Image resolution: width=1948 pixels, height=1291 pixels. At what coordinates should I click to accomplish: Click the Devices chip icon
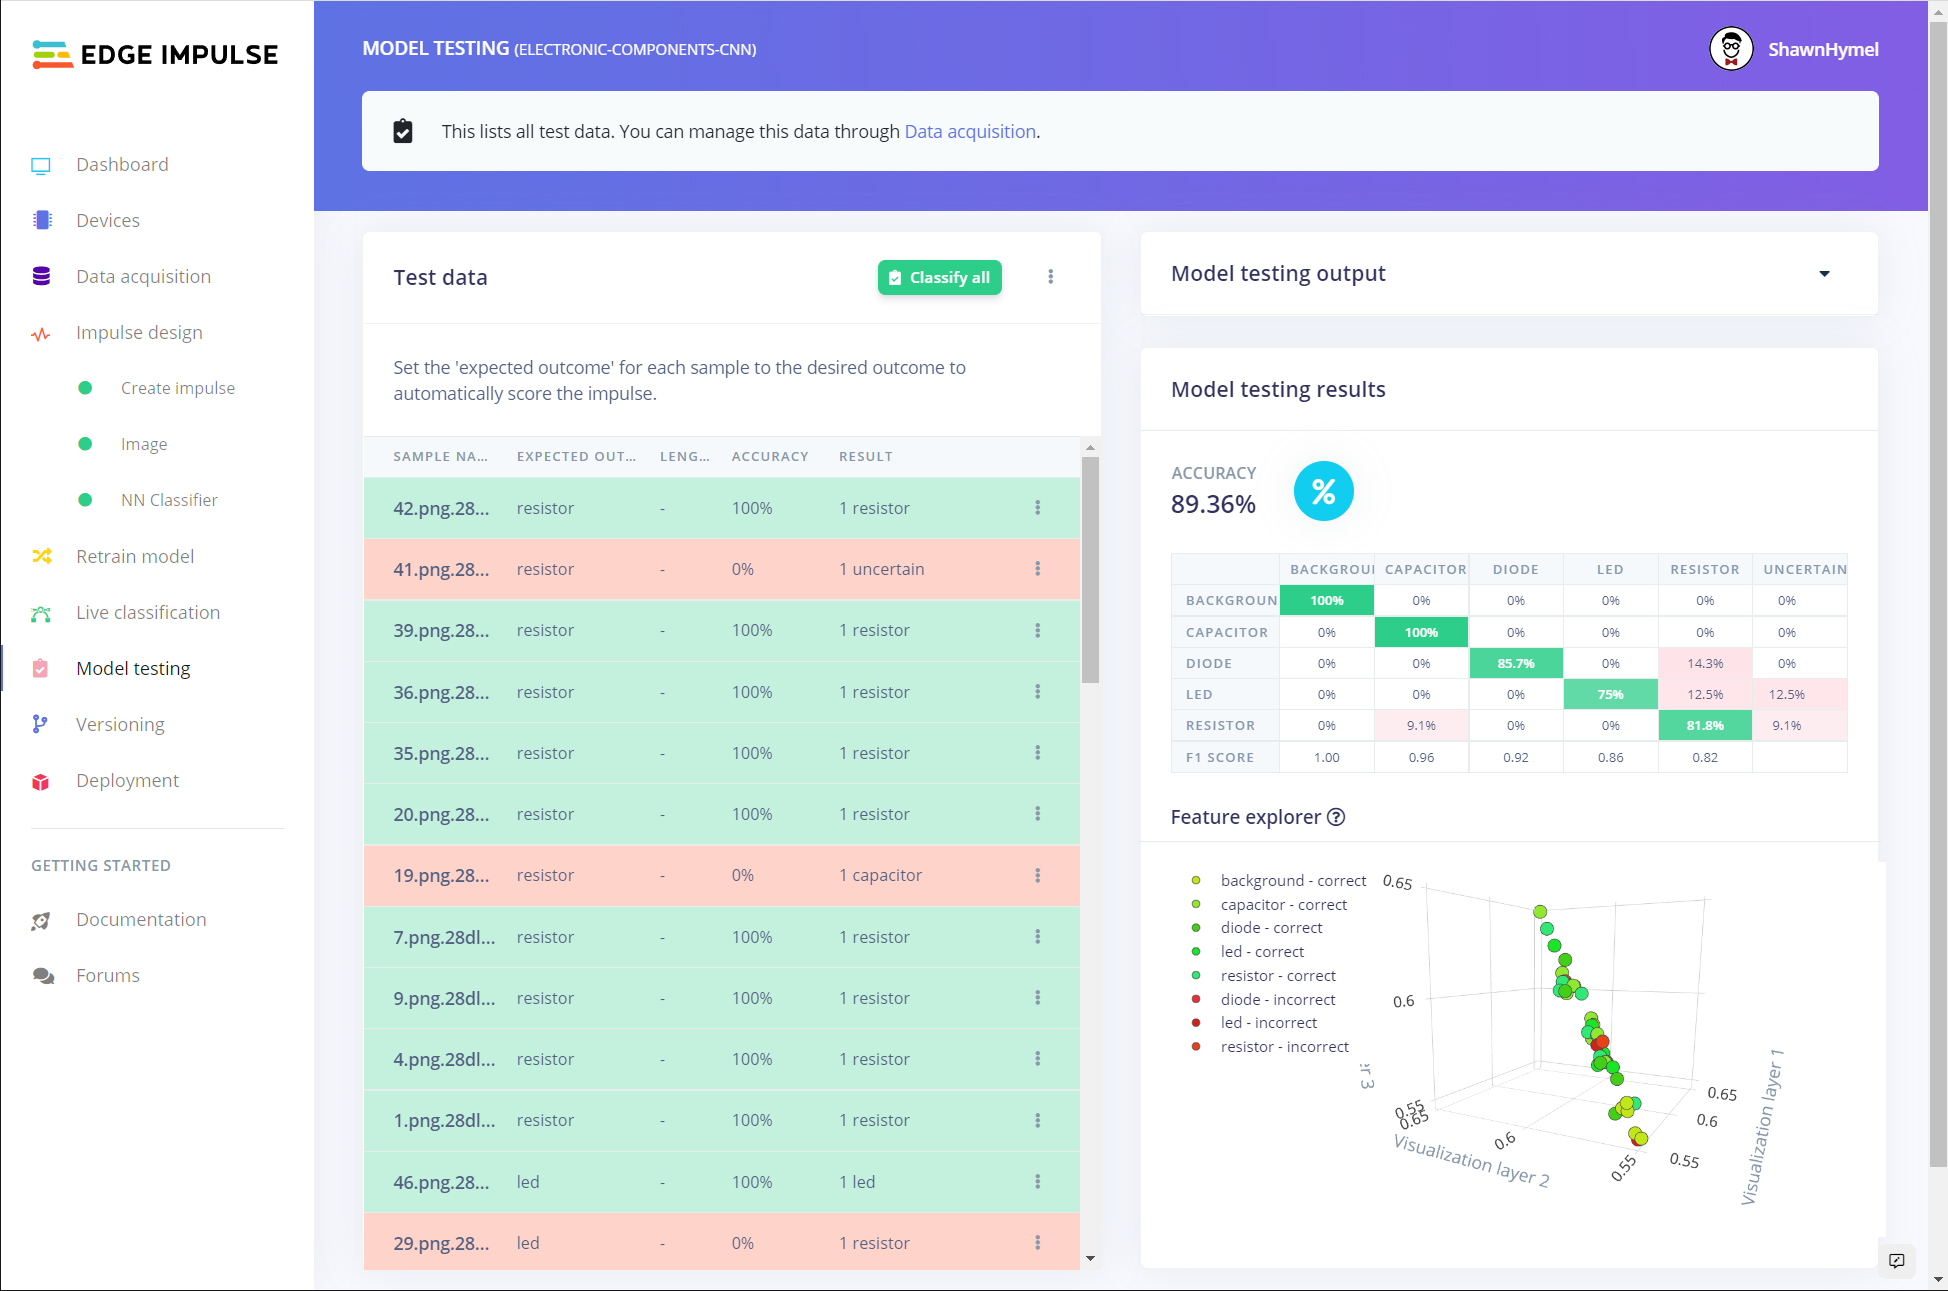pyautogui.click(x=41, y=220)
